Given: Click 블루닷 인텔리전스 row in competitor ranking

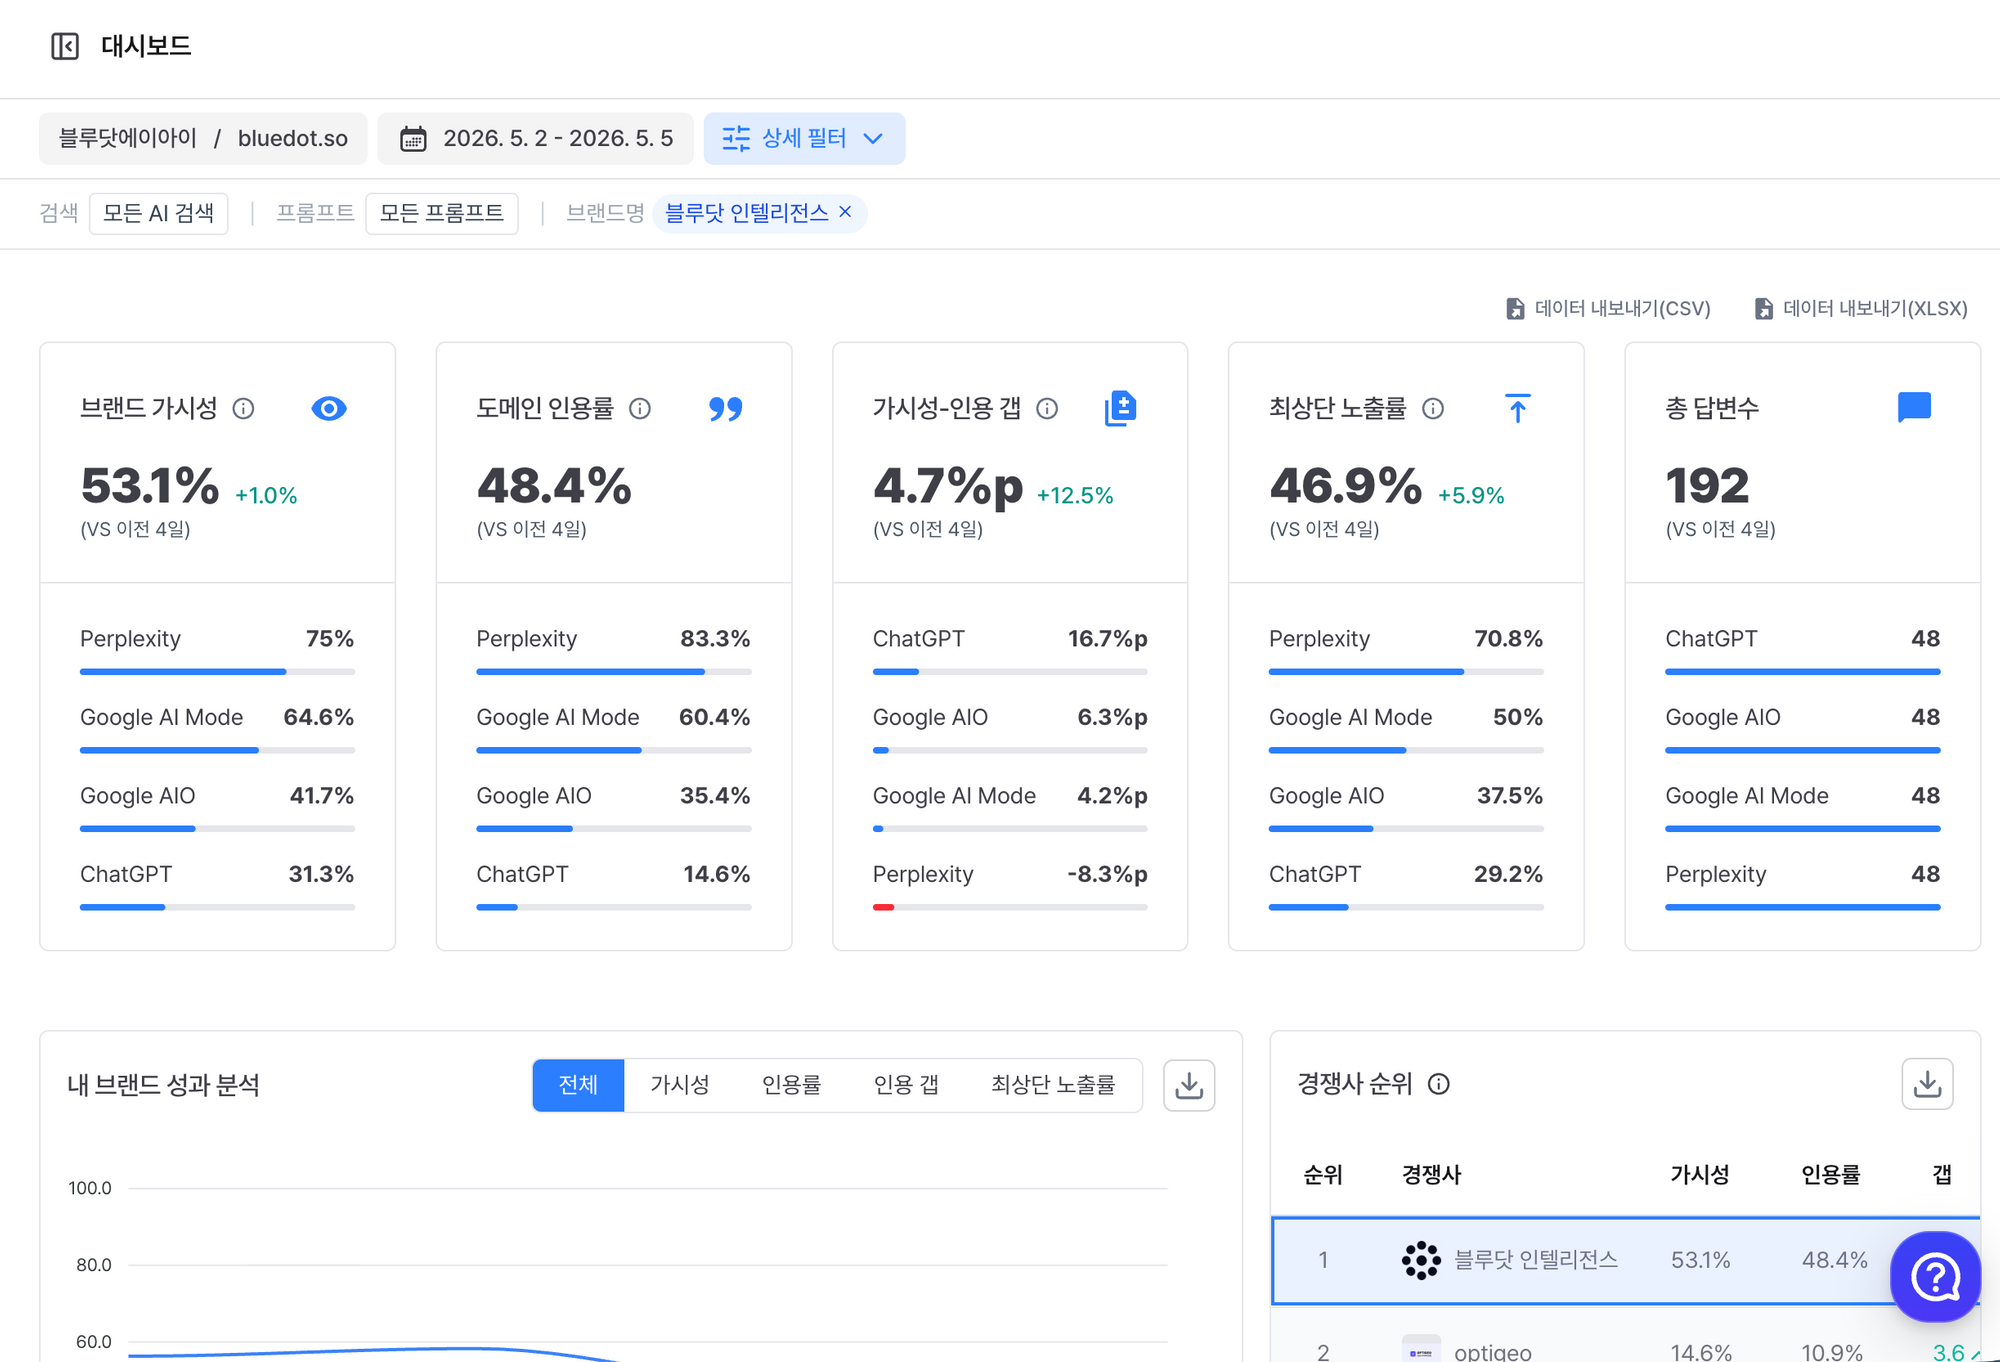Looking at the screenshot, I should (x=1625, y=1260).
